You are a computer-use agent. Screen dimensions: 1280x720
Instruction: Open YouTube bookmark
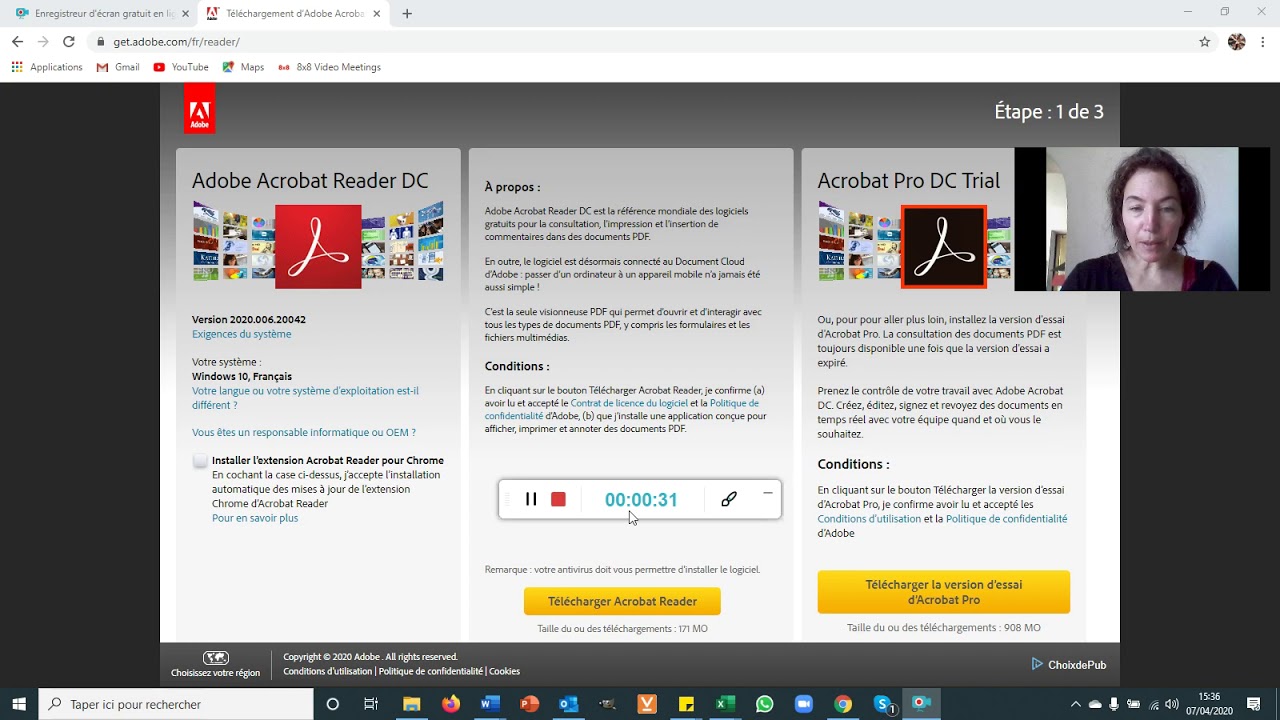coord(181,67)
